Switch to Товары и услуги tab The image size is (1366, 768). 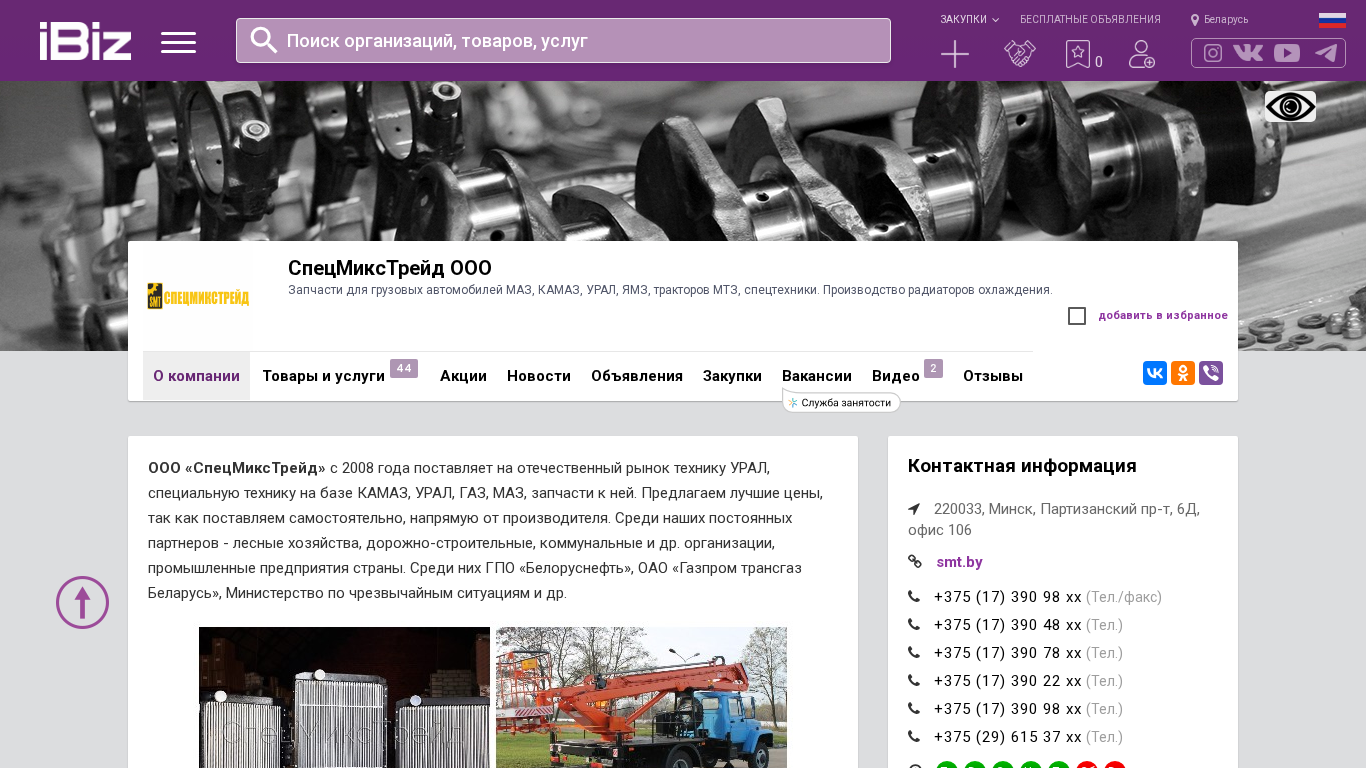tap(323, 376)
